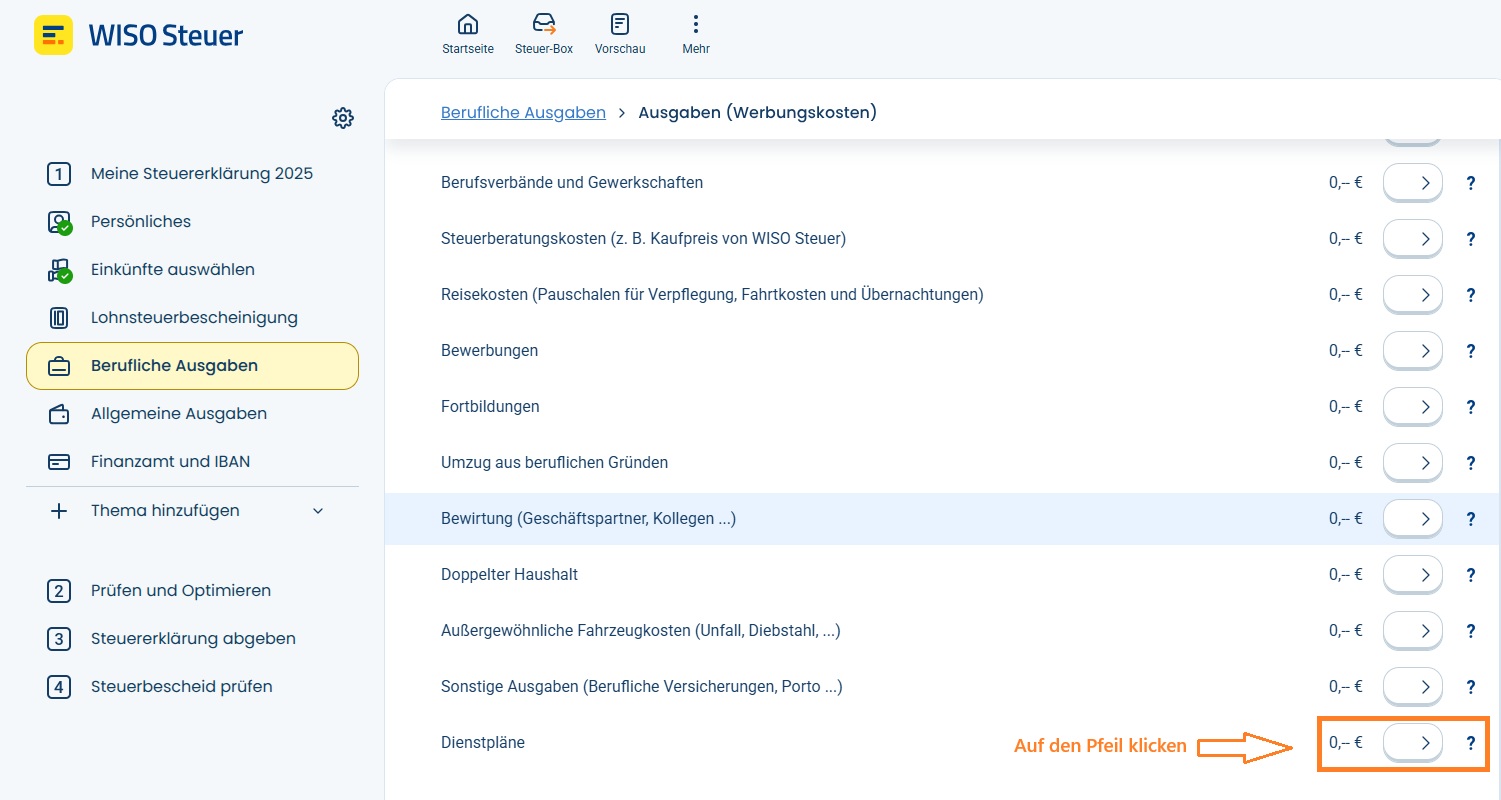Click the Sonstige Ausgaben row label

pos(641,687)
